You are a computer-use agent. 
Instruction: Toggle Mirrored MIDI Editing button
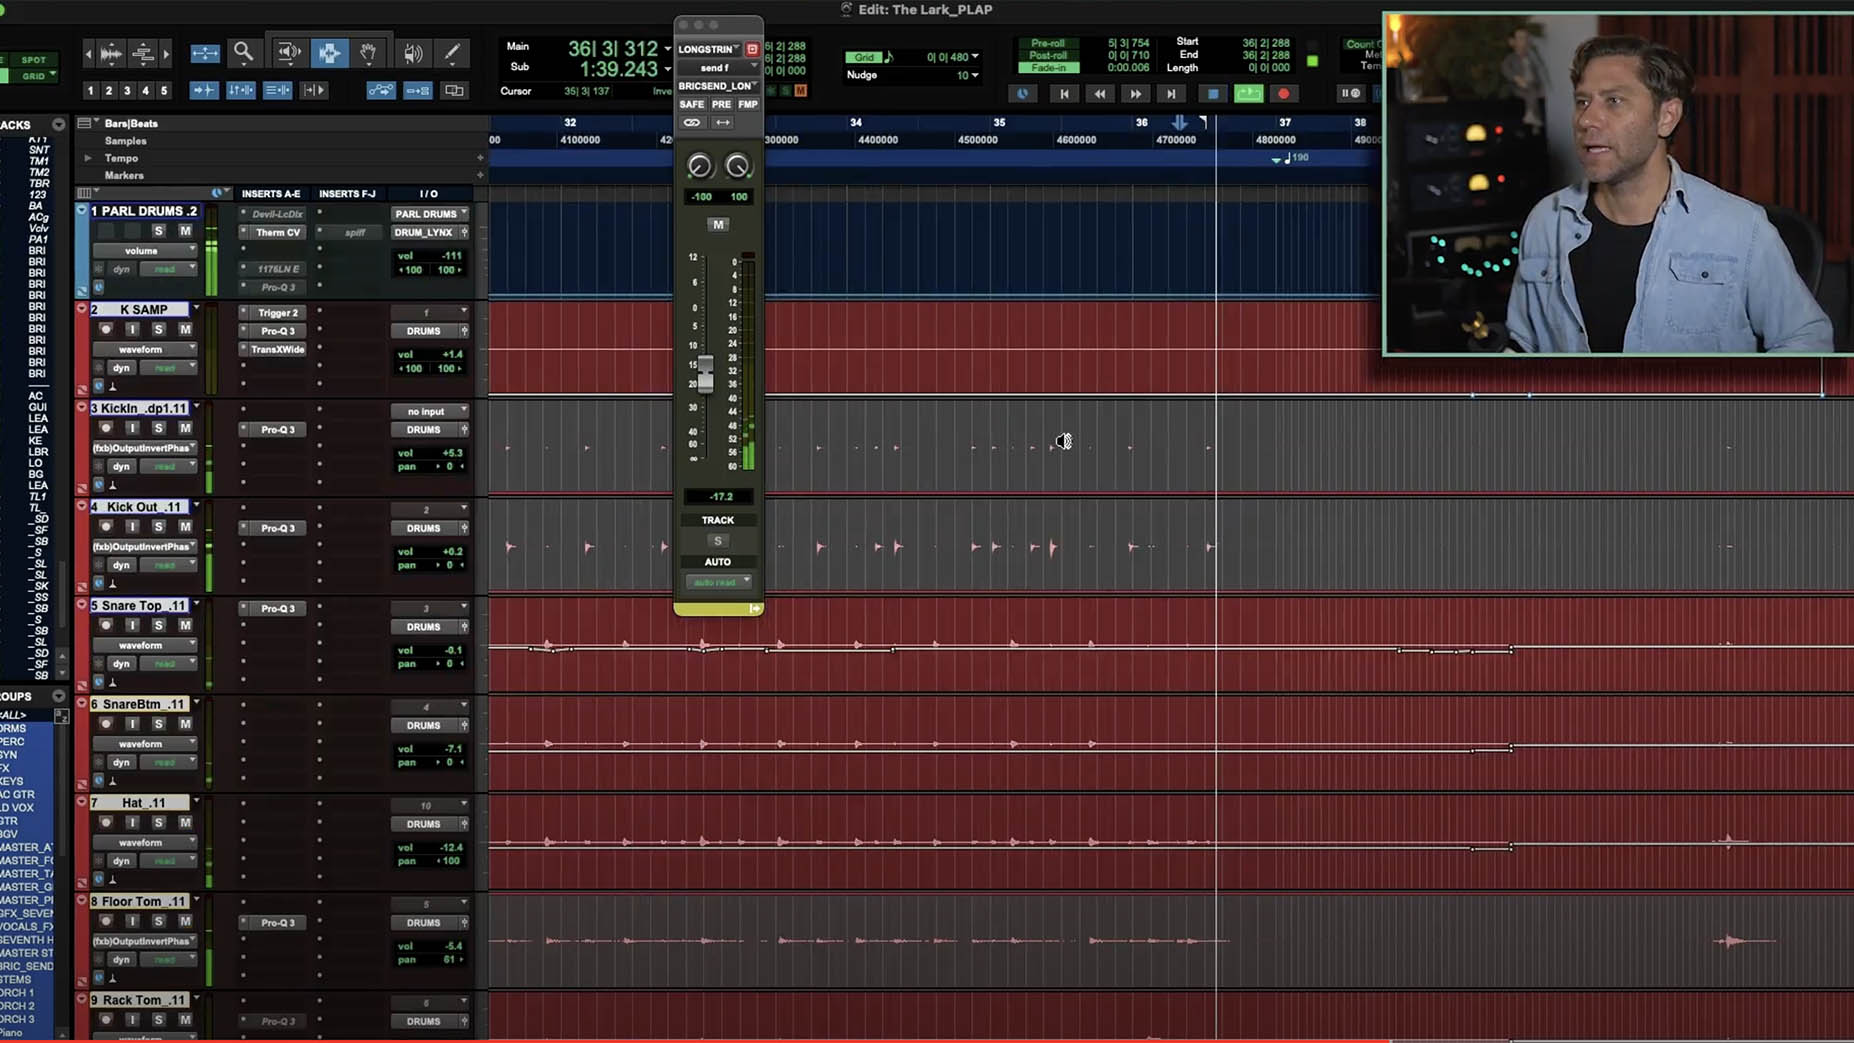coord(417,90)
